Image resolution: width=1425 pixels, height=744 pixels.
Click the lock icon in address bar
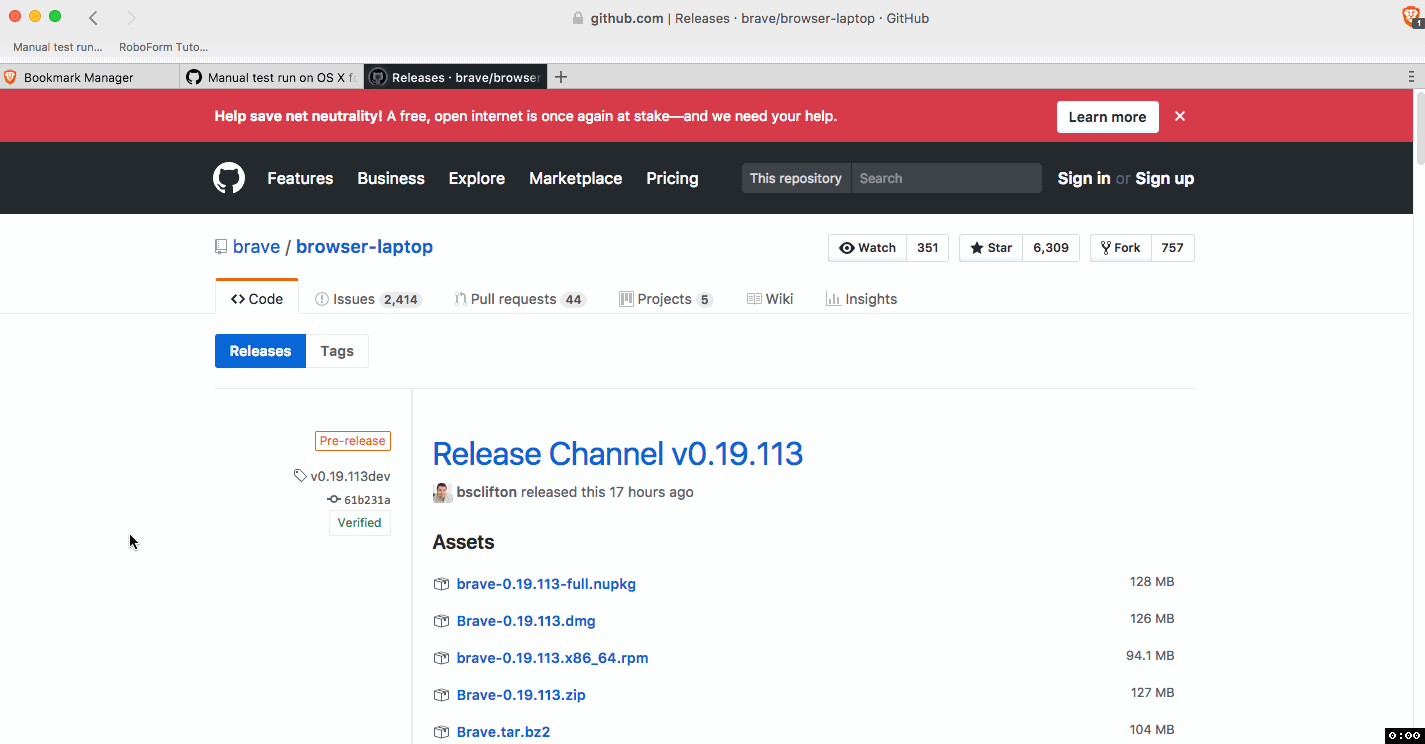click(x=577, y=18)
